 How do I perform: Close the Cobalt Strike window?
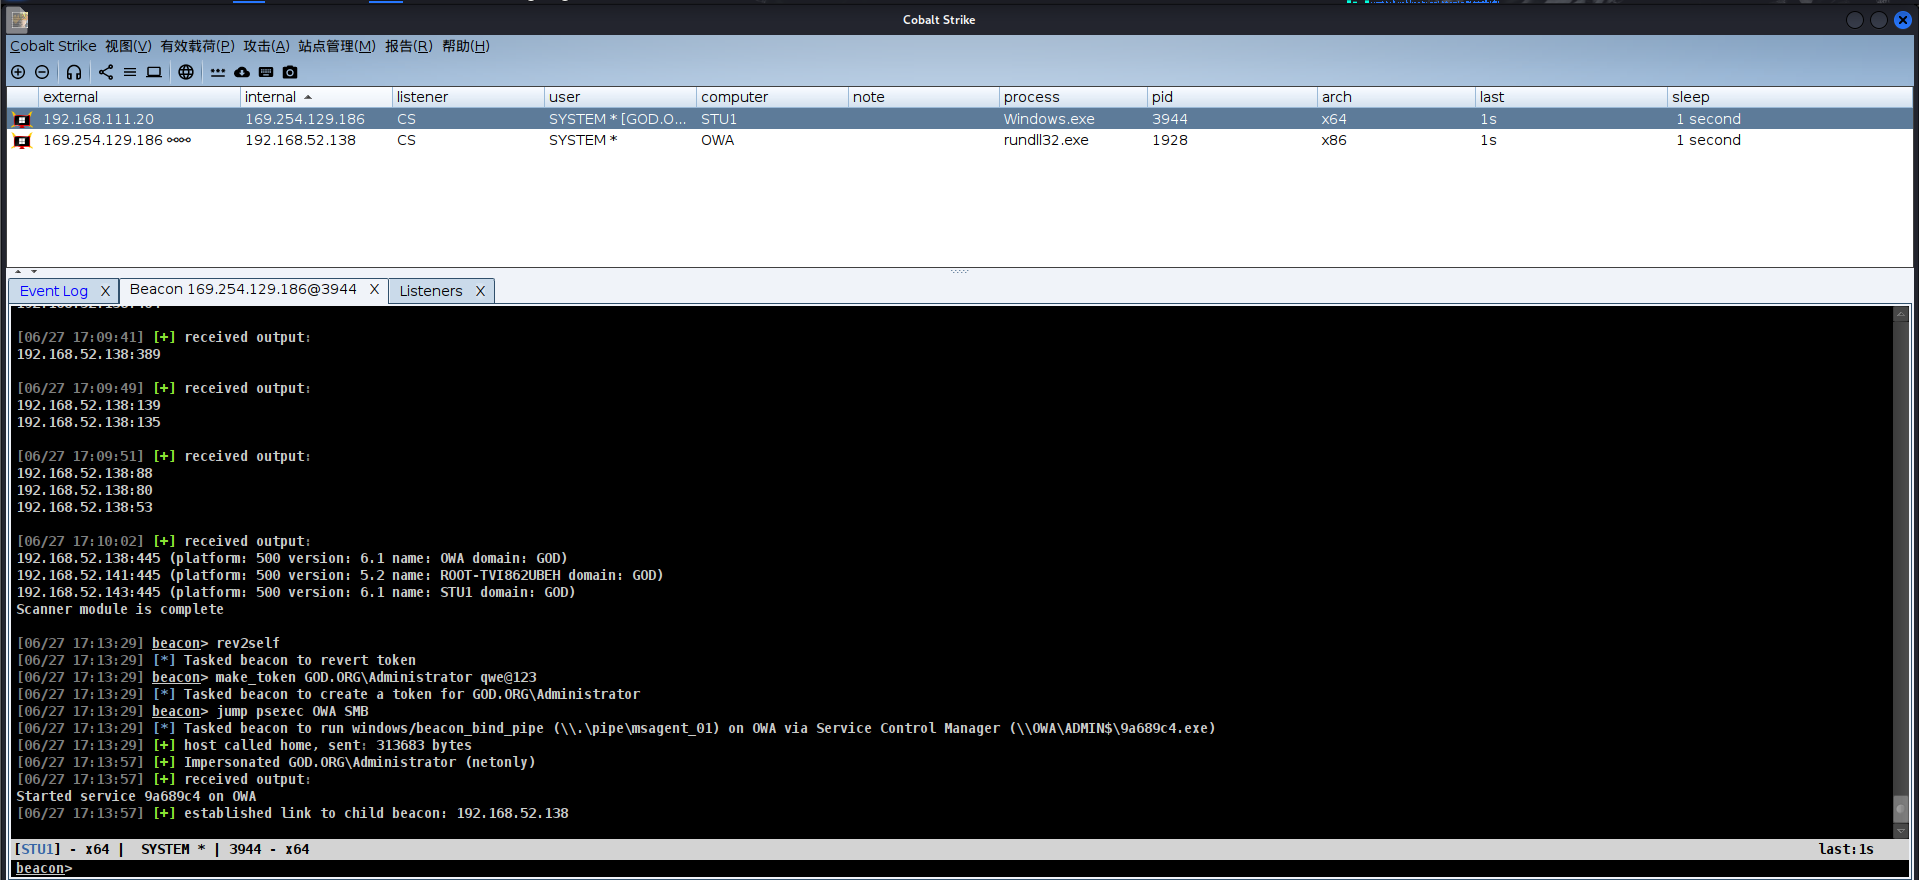[x=1903, y=20]
